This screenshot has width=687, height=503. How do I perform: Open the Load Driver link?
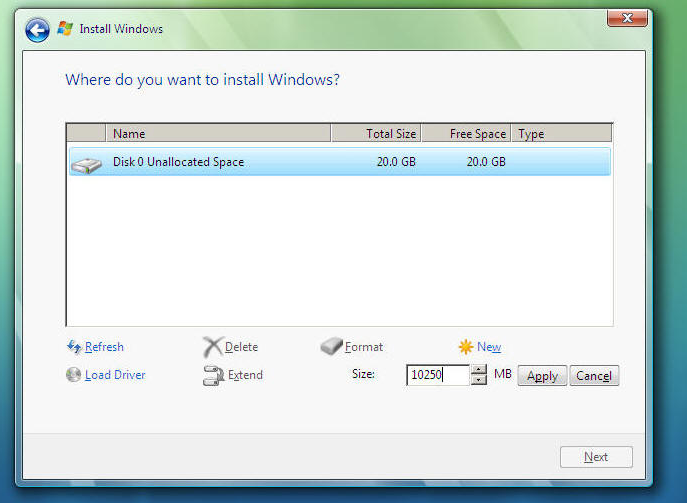115,375
